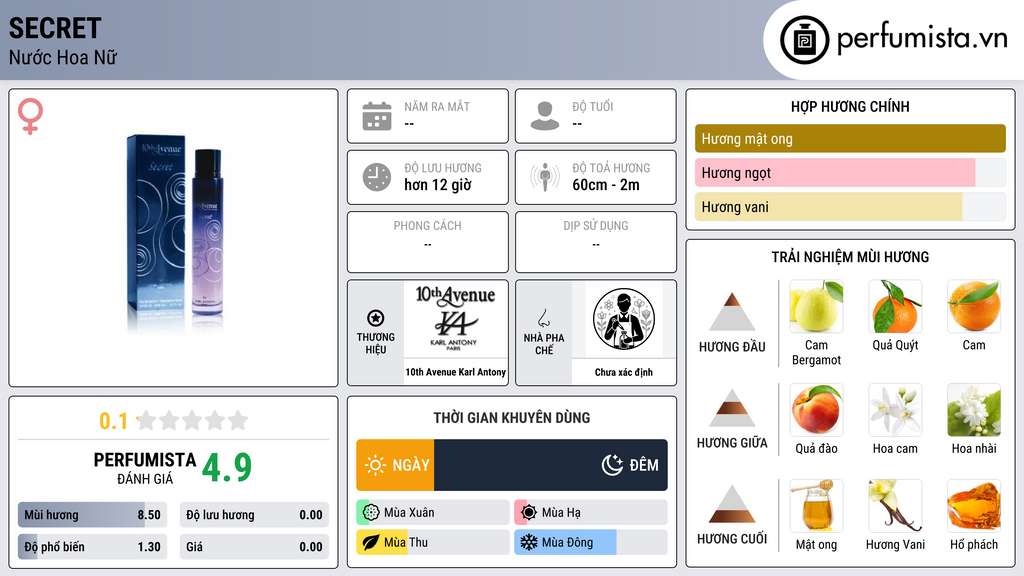The width and height of the screenshot is (1024, 576).
Task: Click the 10th Avenue Karl Antony brand name
Action: (456, 372)
